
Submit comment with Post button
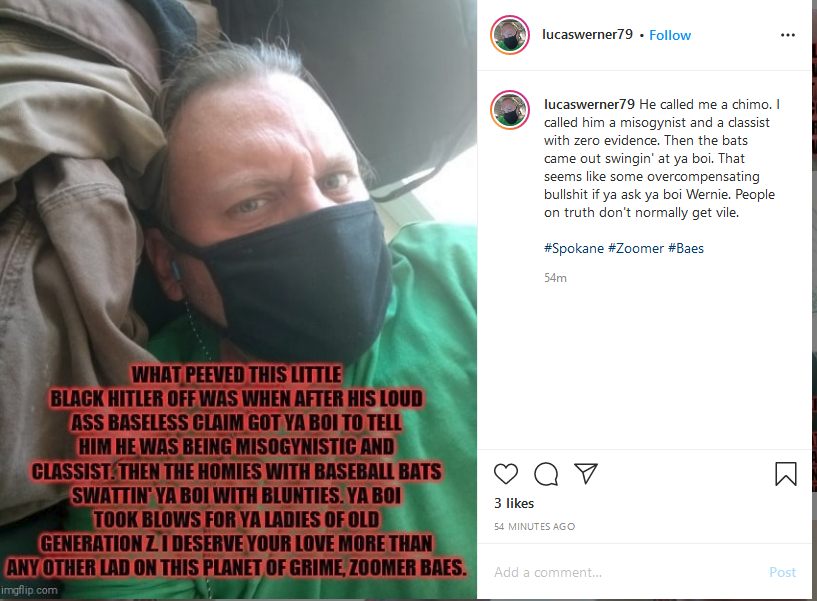pos(782,572)
